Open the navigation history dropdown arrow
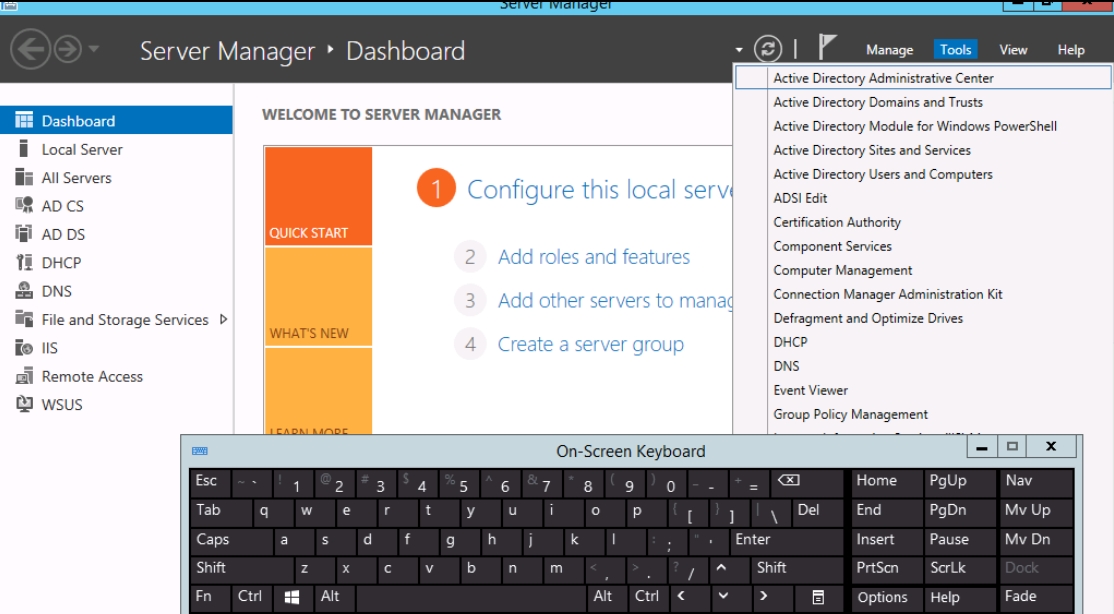 (94, 49)
